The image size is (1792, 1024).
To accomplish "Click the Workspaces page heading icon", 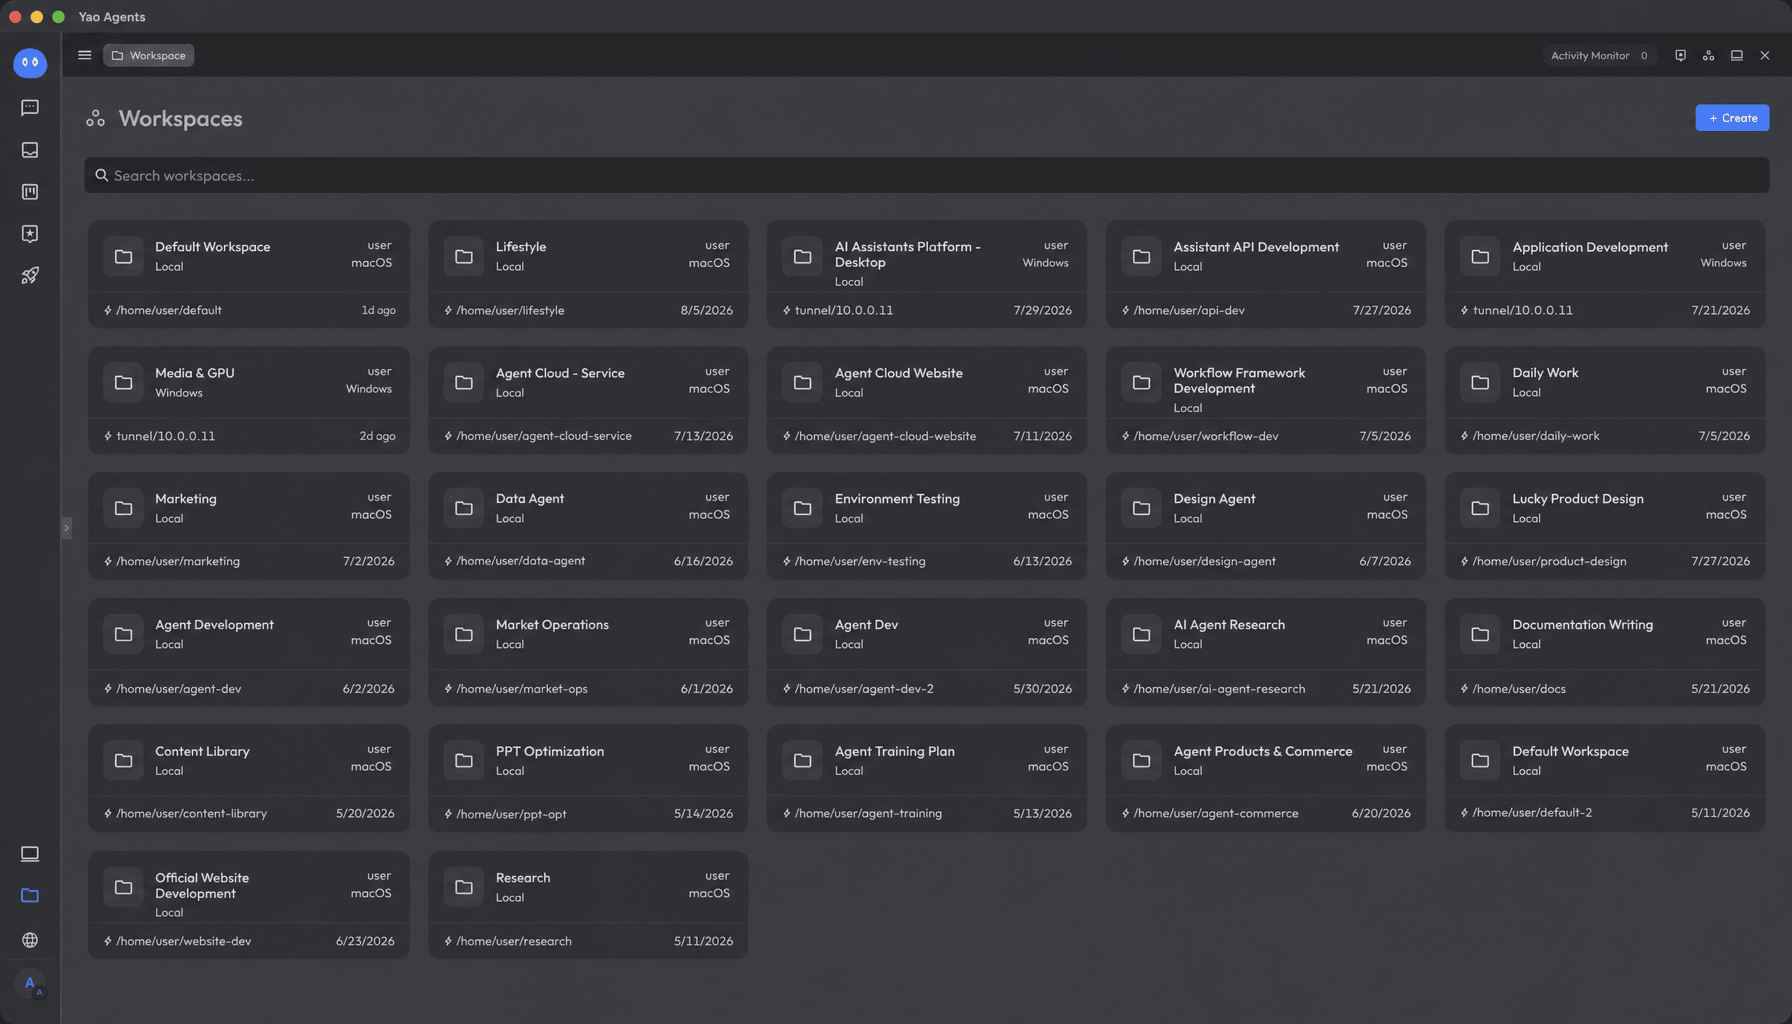I will (95, 119).
